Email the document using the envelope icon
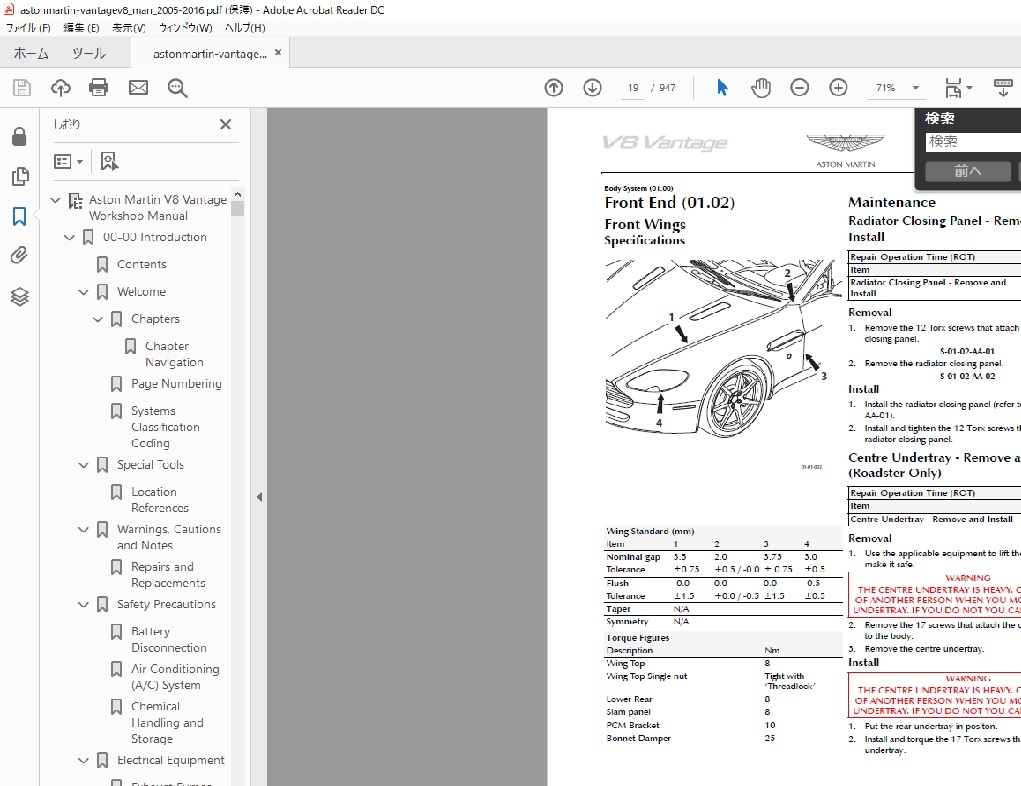1021x786 pixels. pyautogui.click(x=137, y=87)
